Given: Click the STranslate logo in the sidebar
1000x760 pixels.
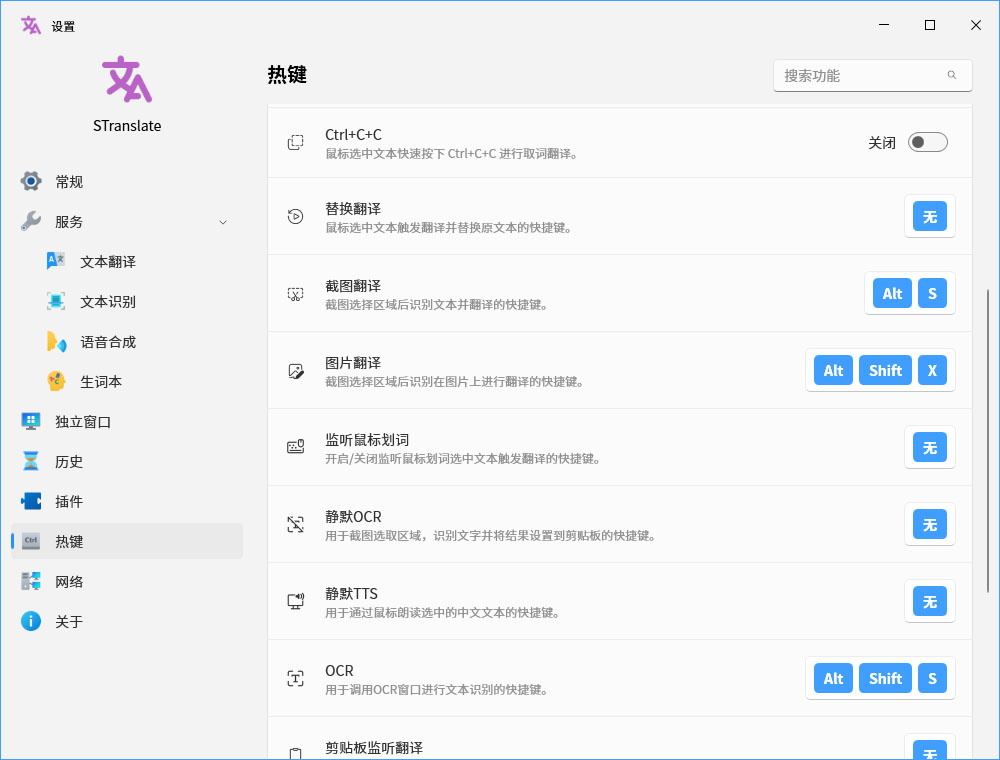Looking at the screenshot, I should (x=127, y=79).
